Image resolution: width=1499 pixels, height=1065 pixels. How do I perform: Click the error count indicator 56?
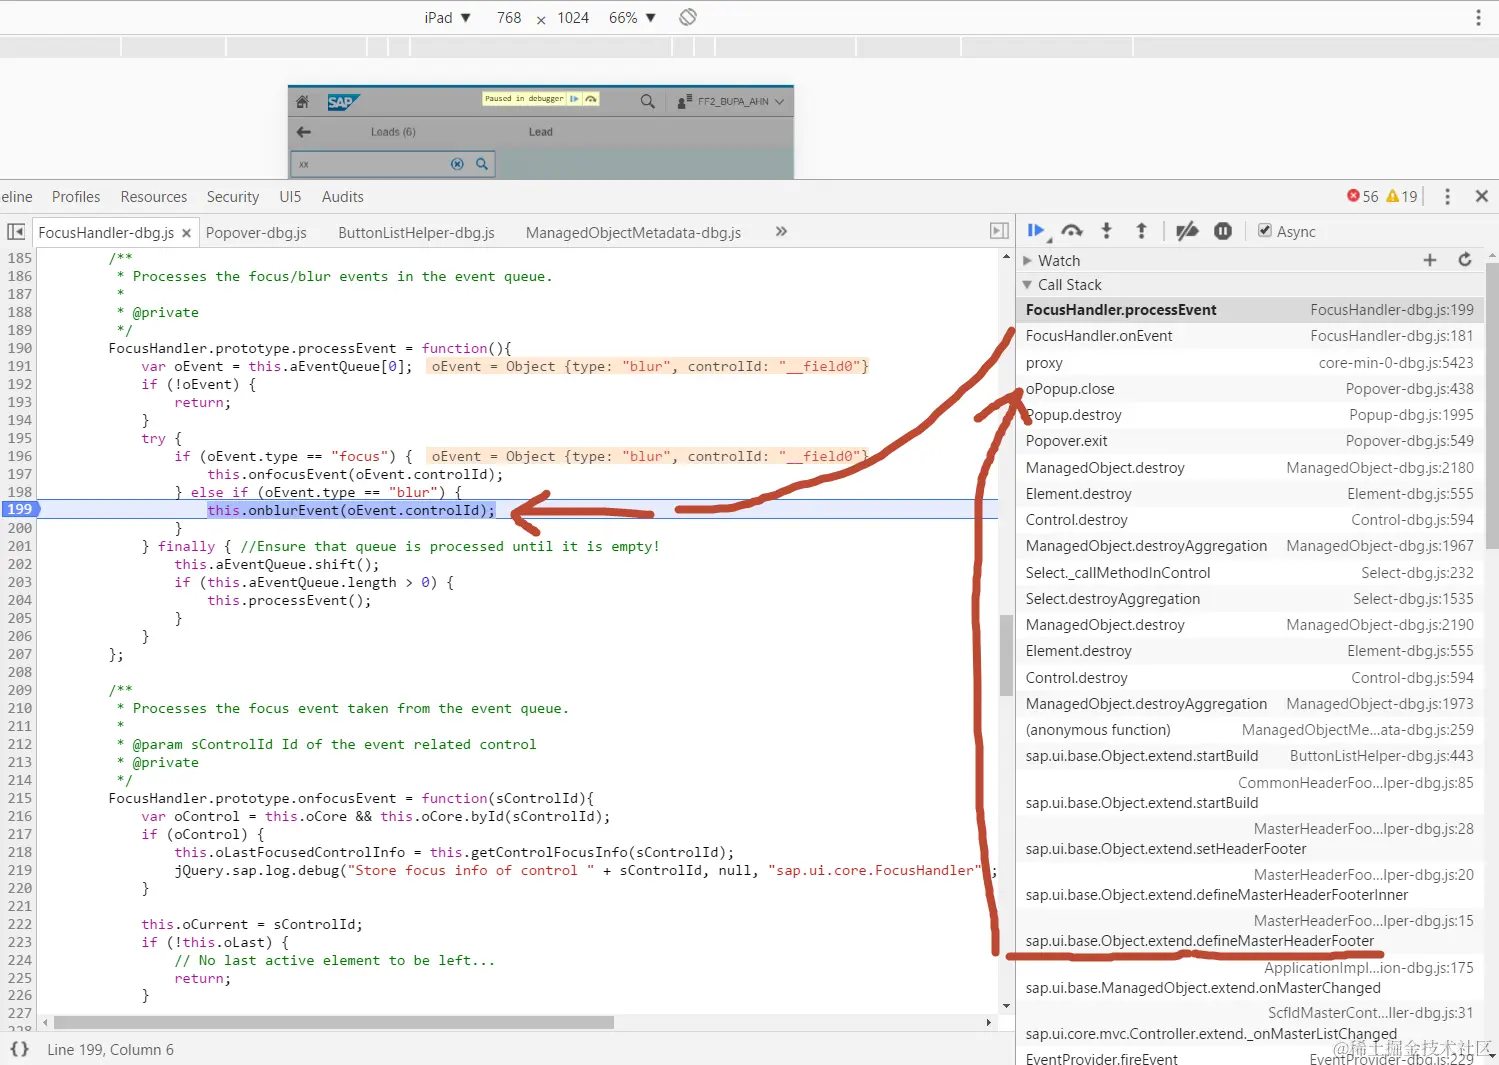point(1363,197)
